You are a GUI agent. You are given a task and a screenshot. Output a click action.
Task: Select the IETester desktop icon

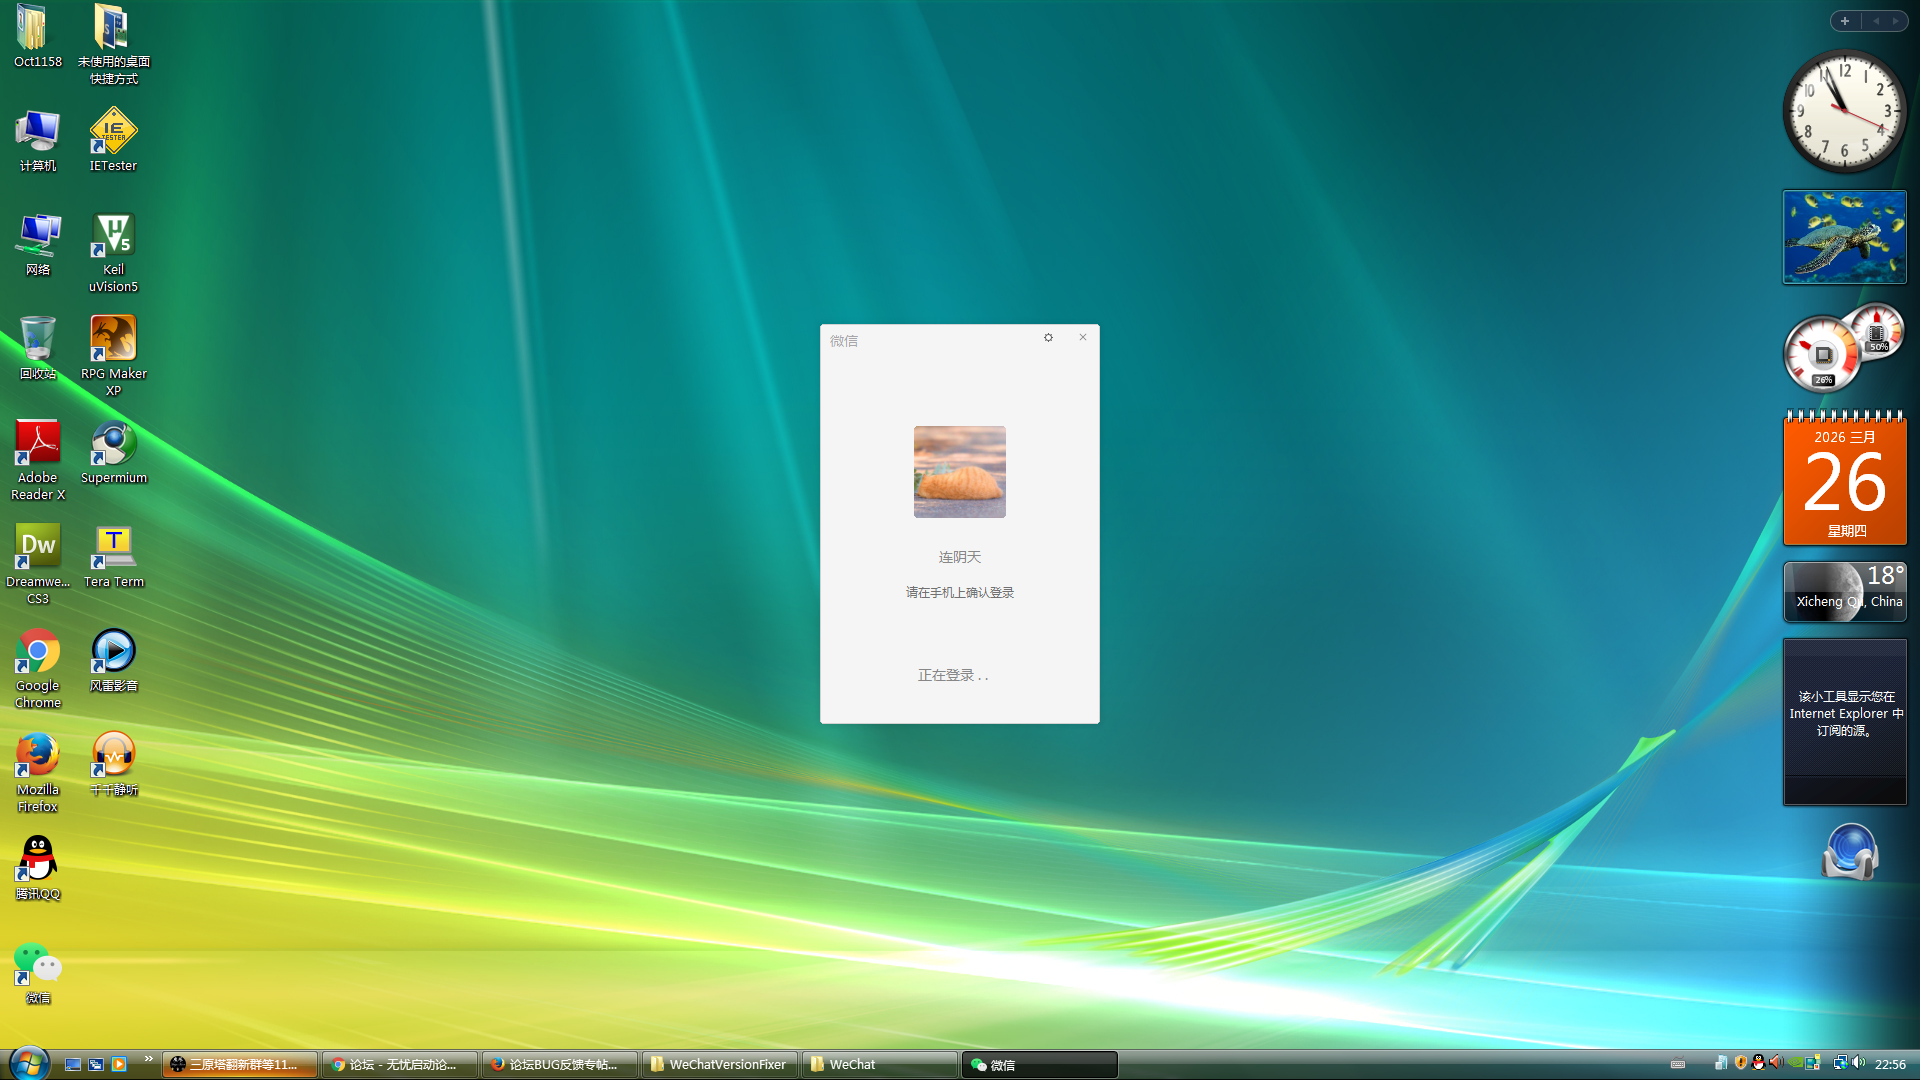pos(113,132)
